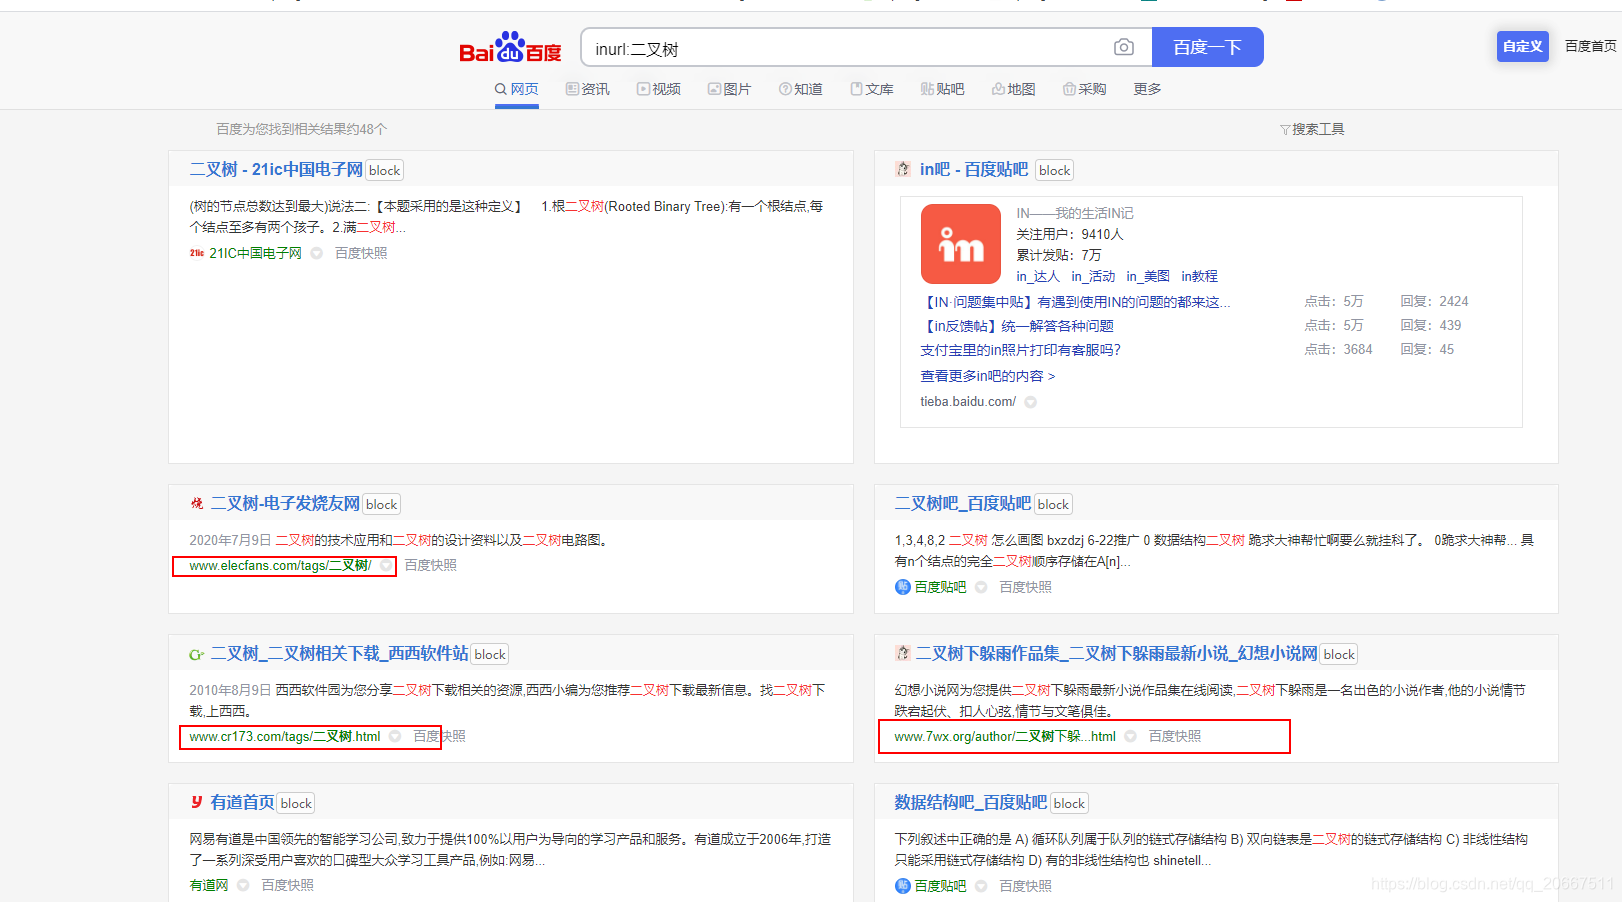Image resolution: width=1622 pixels, height=902 pixels.
Task: Open dropdown arrow beside 7wx.org URL
Action: click(1130, 737)
